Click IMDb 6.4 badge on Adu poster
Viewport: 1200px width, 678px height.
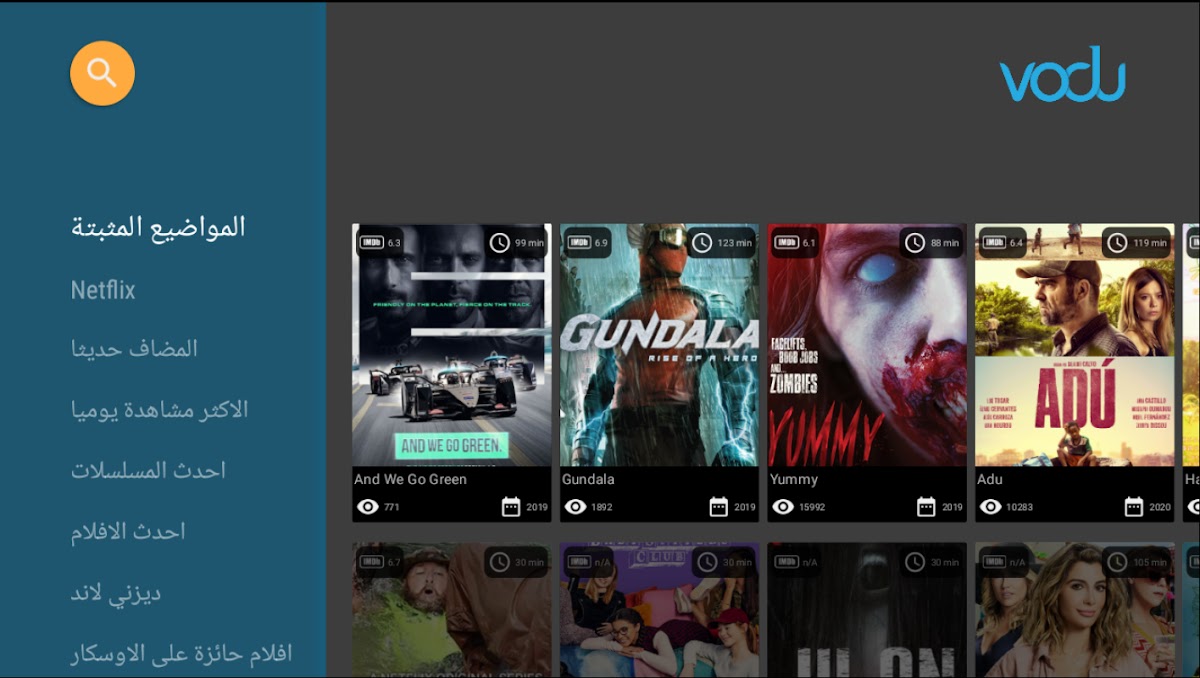(1003, 242)
